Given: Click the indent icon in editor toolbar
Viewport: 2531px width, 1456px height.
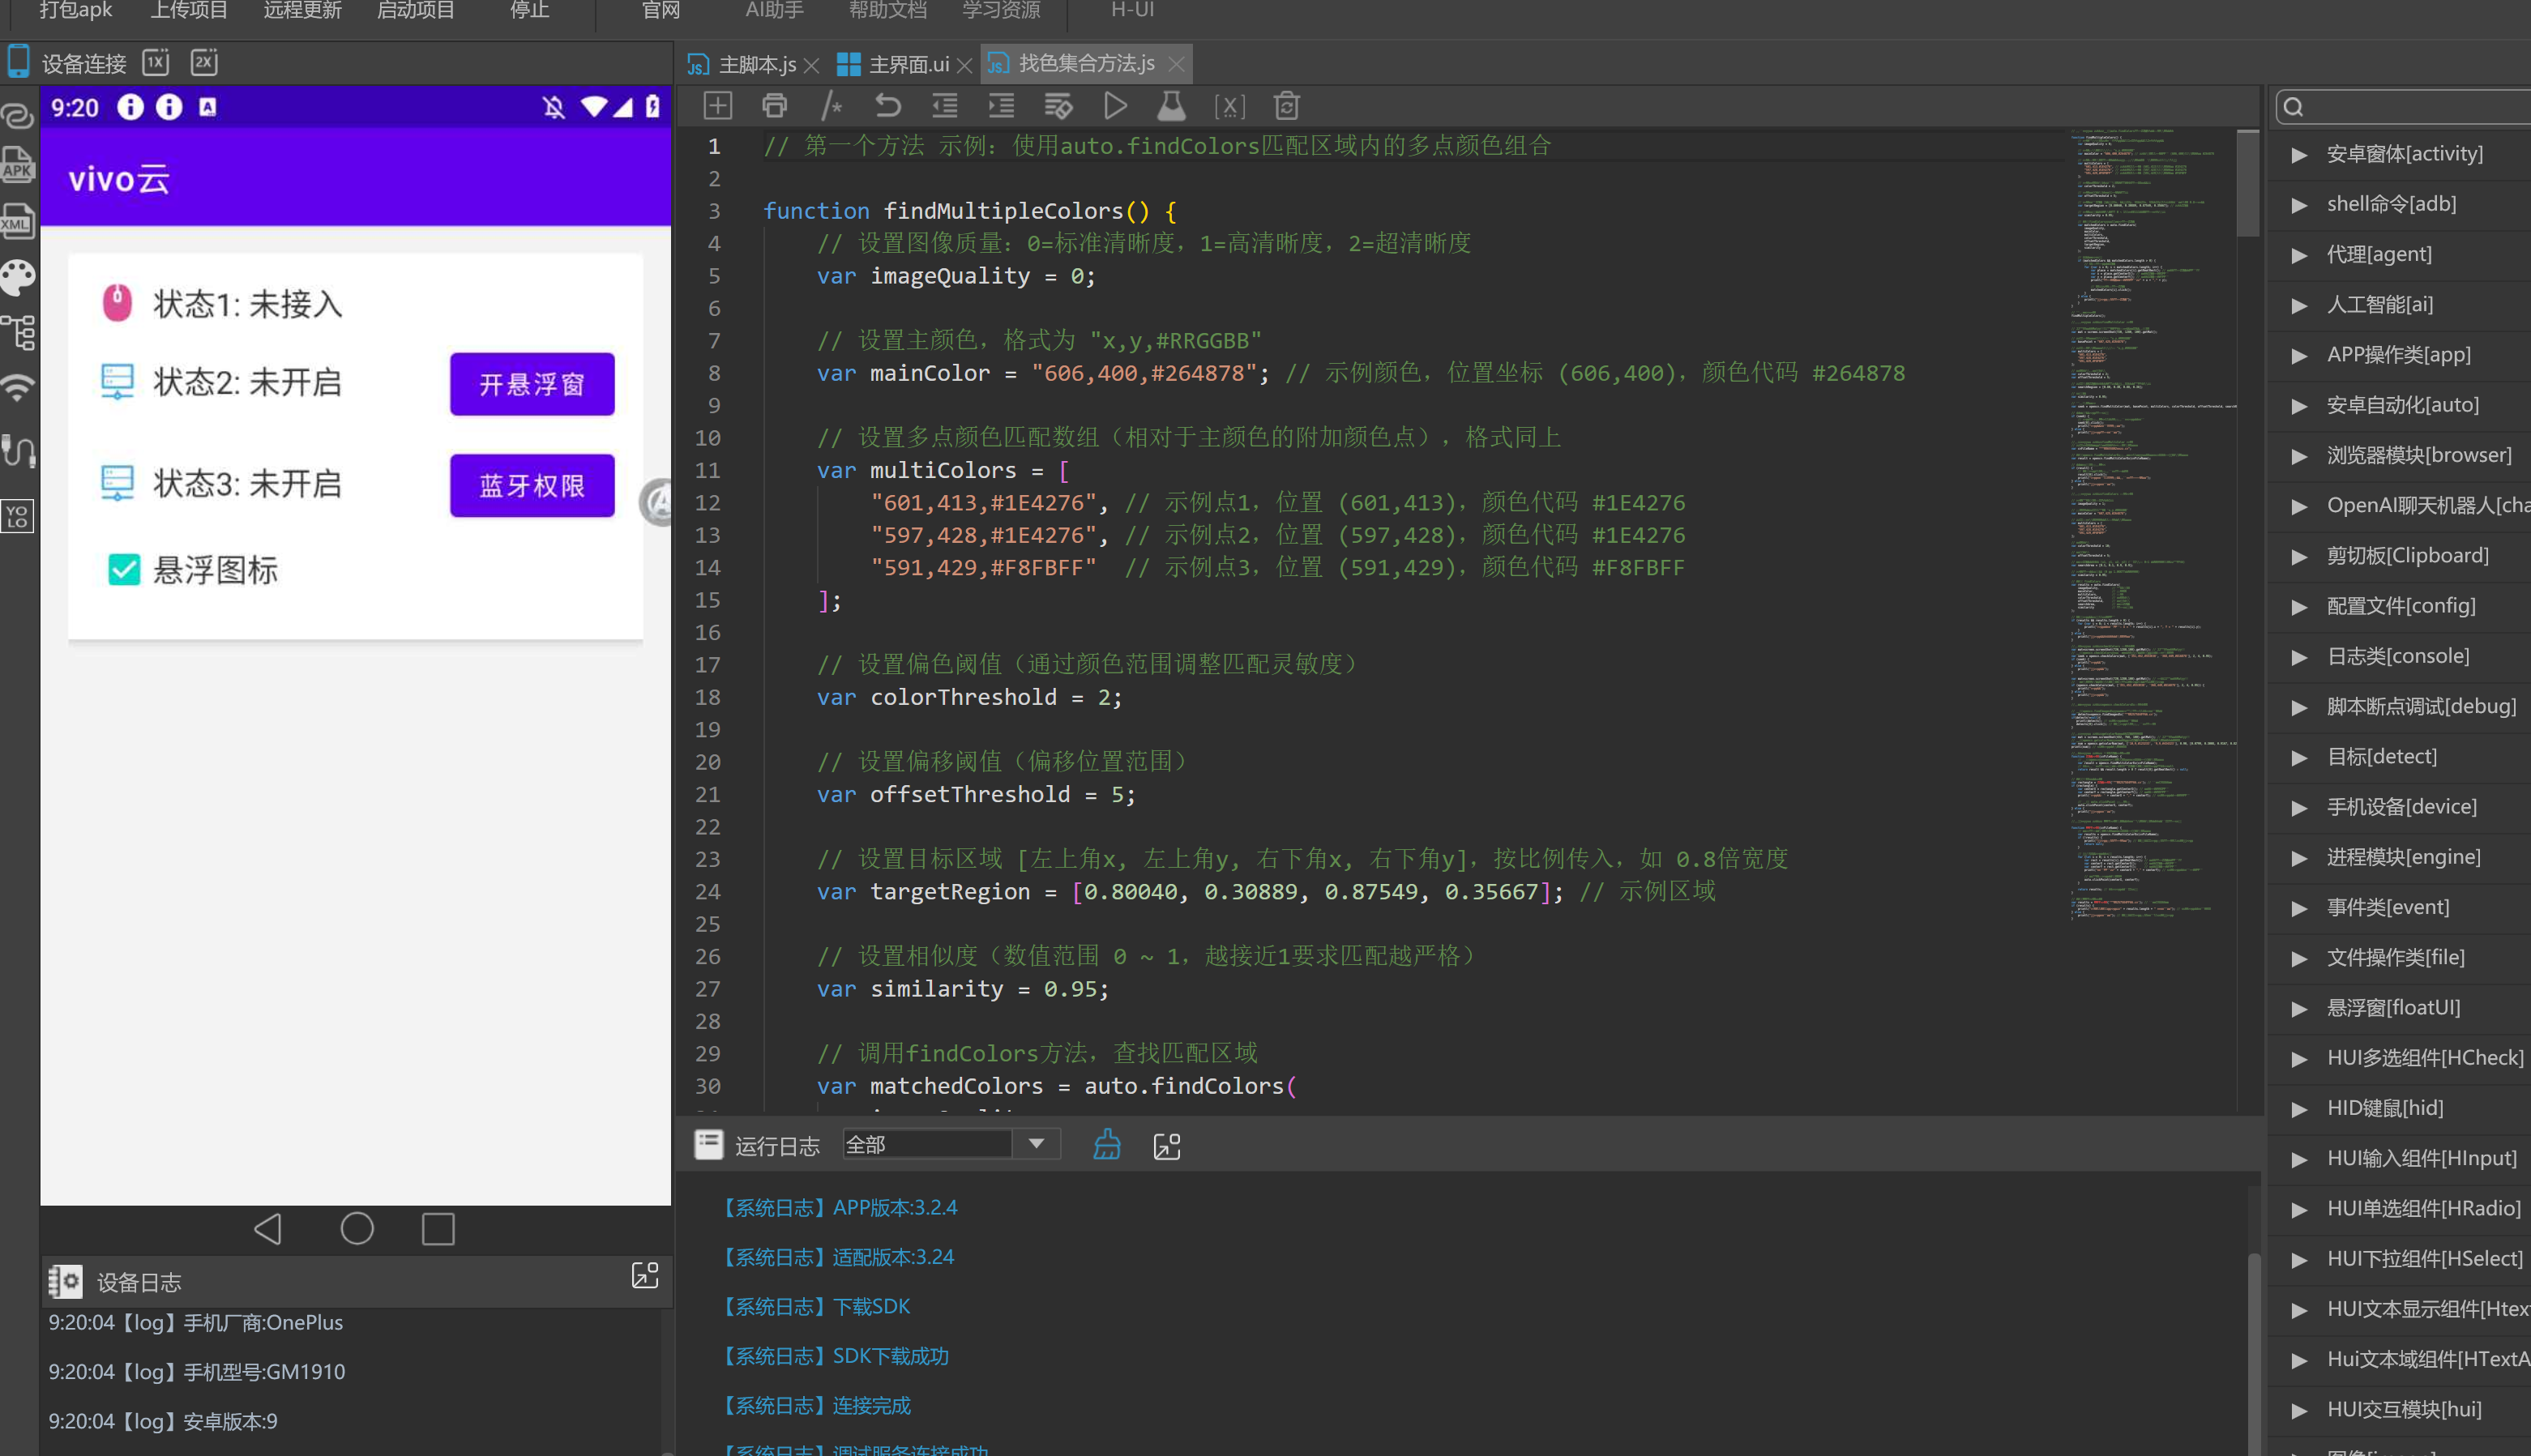Looking at the screenshot, I should 1001,105.
